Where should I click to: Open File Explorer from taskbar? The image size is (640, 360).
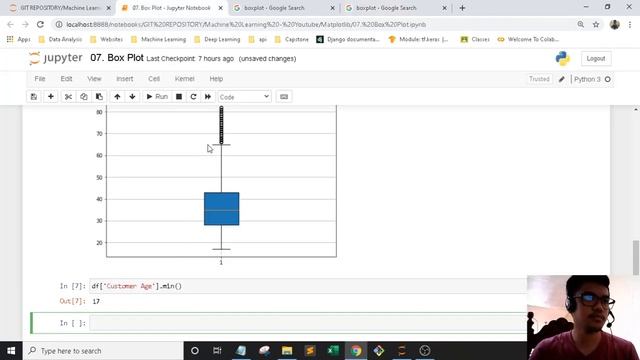coord(287,351)
